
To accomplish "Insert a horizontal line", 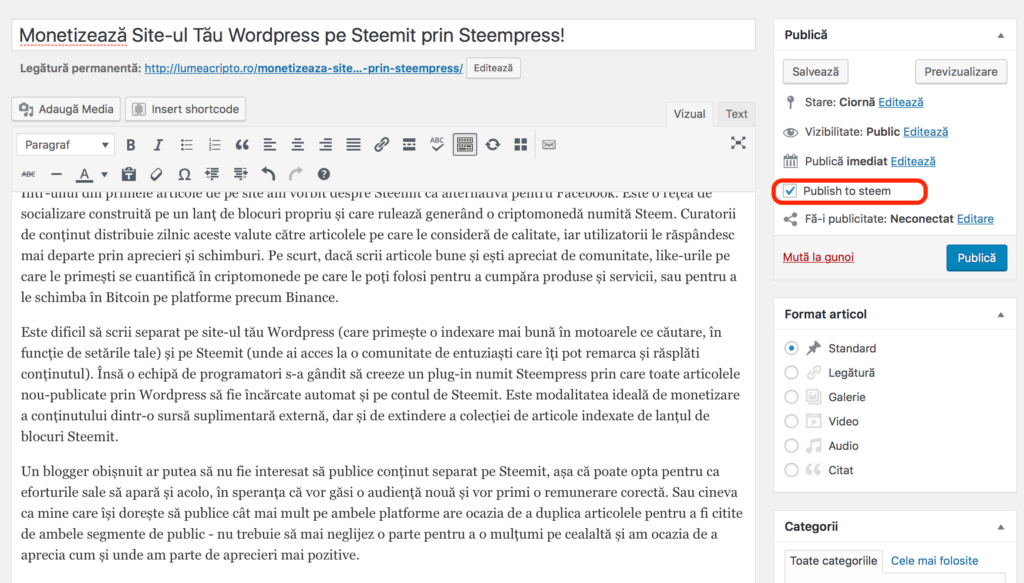I will click(57, 174).
